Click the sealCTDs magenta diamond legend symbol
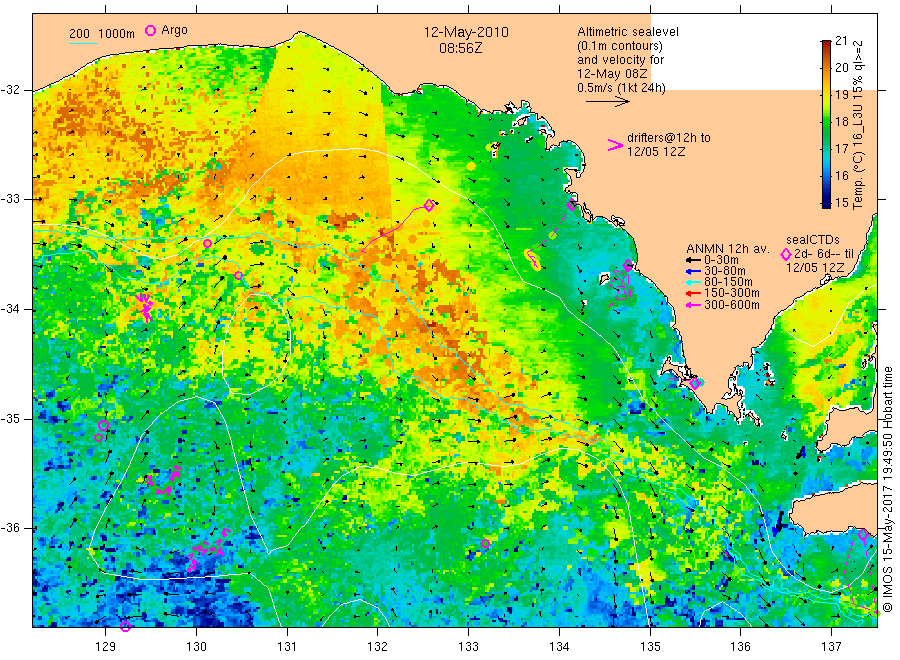The image size is (900, 660). click(x=786, y=254)
